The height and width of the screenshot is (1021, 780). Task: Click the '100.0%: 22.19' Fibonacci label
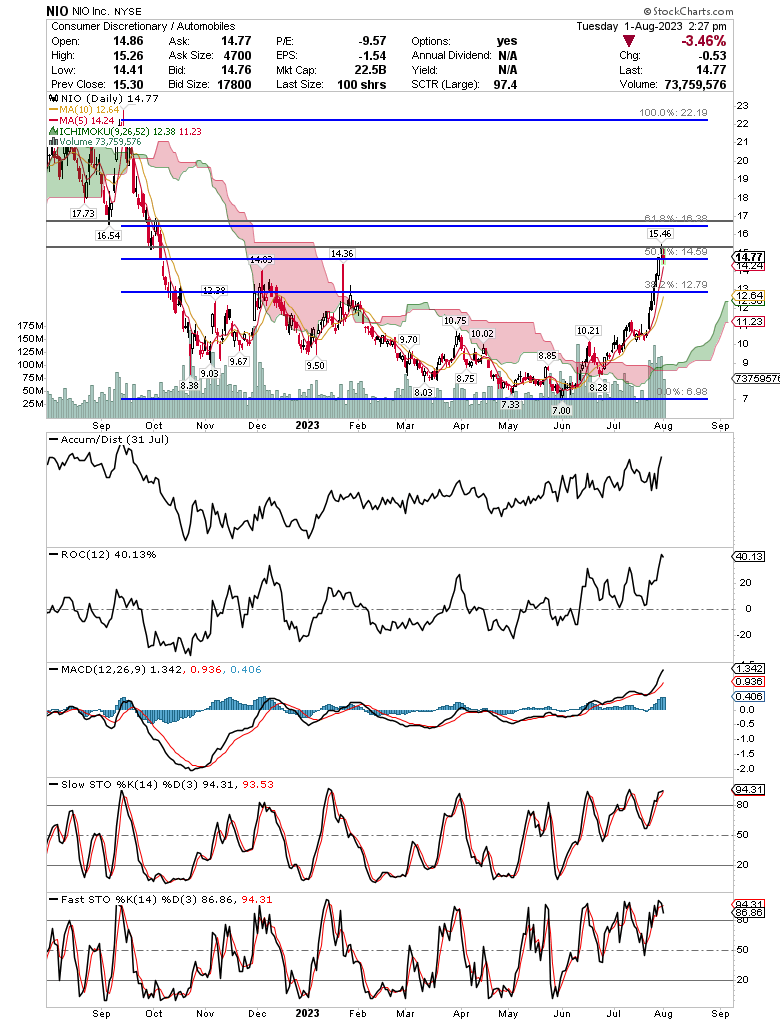pyautogui.click(x=673, y=113)
